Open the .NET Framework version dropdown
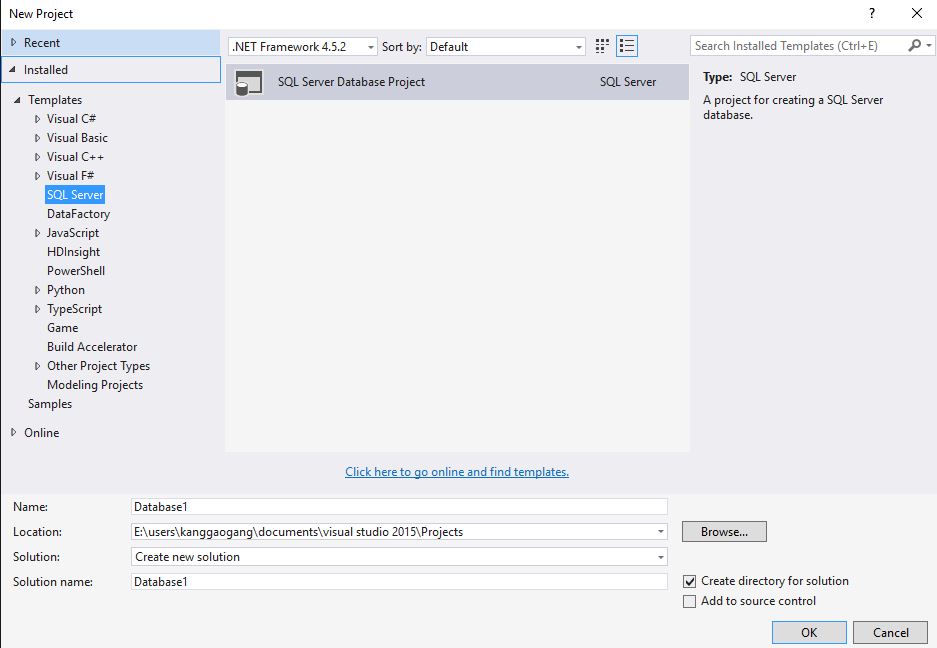This screenshot has width=937, height=648. click(x=302, y=47)
